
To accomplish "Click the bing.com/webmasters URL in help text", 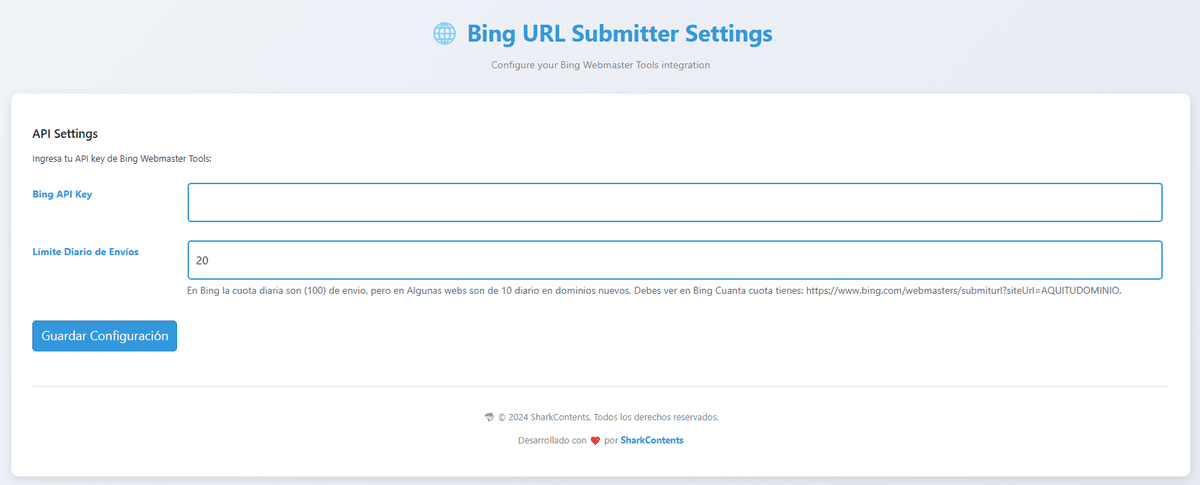I will [962, 291].
